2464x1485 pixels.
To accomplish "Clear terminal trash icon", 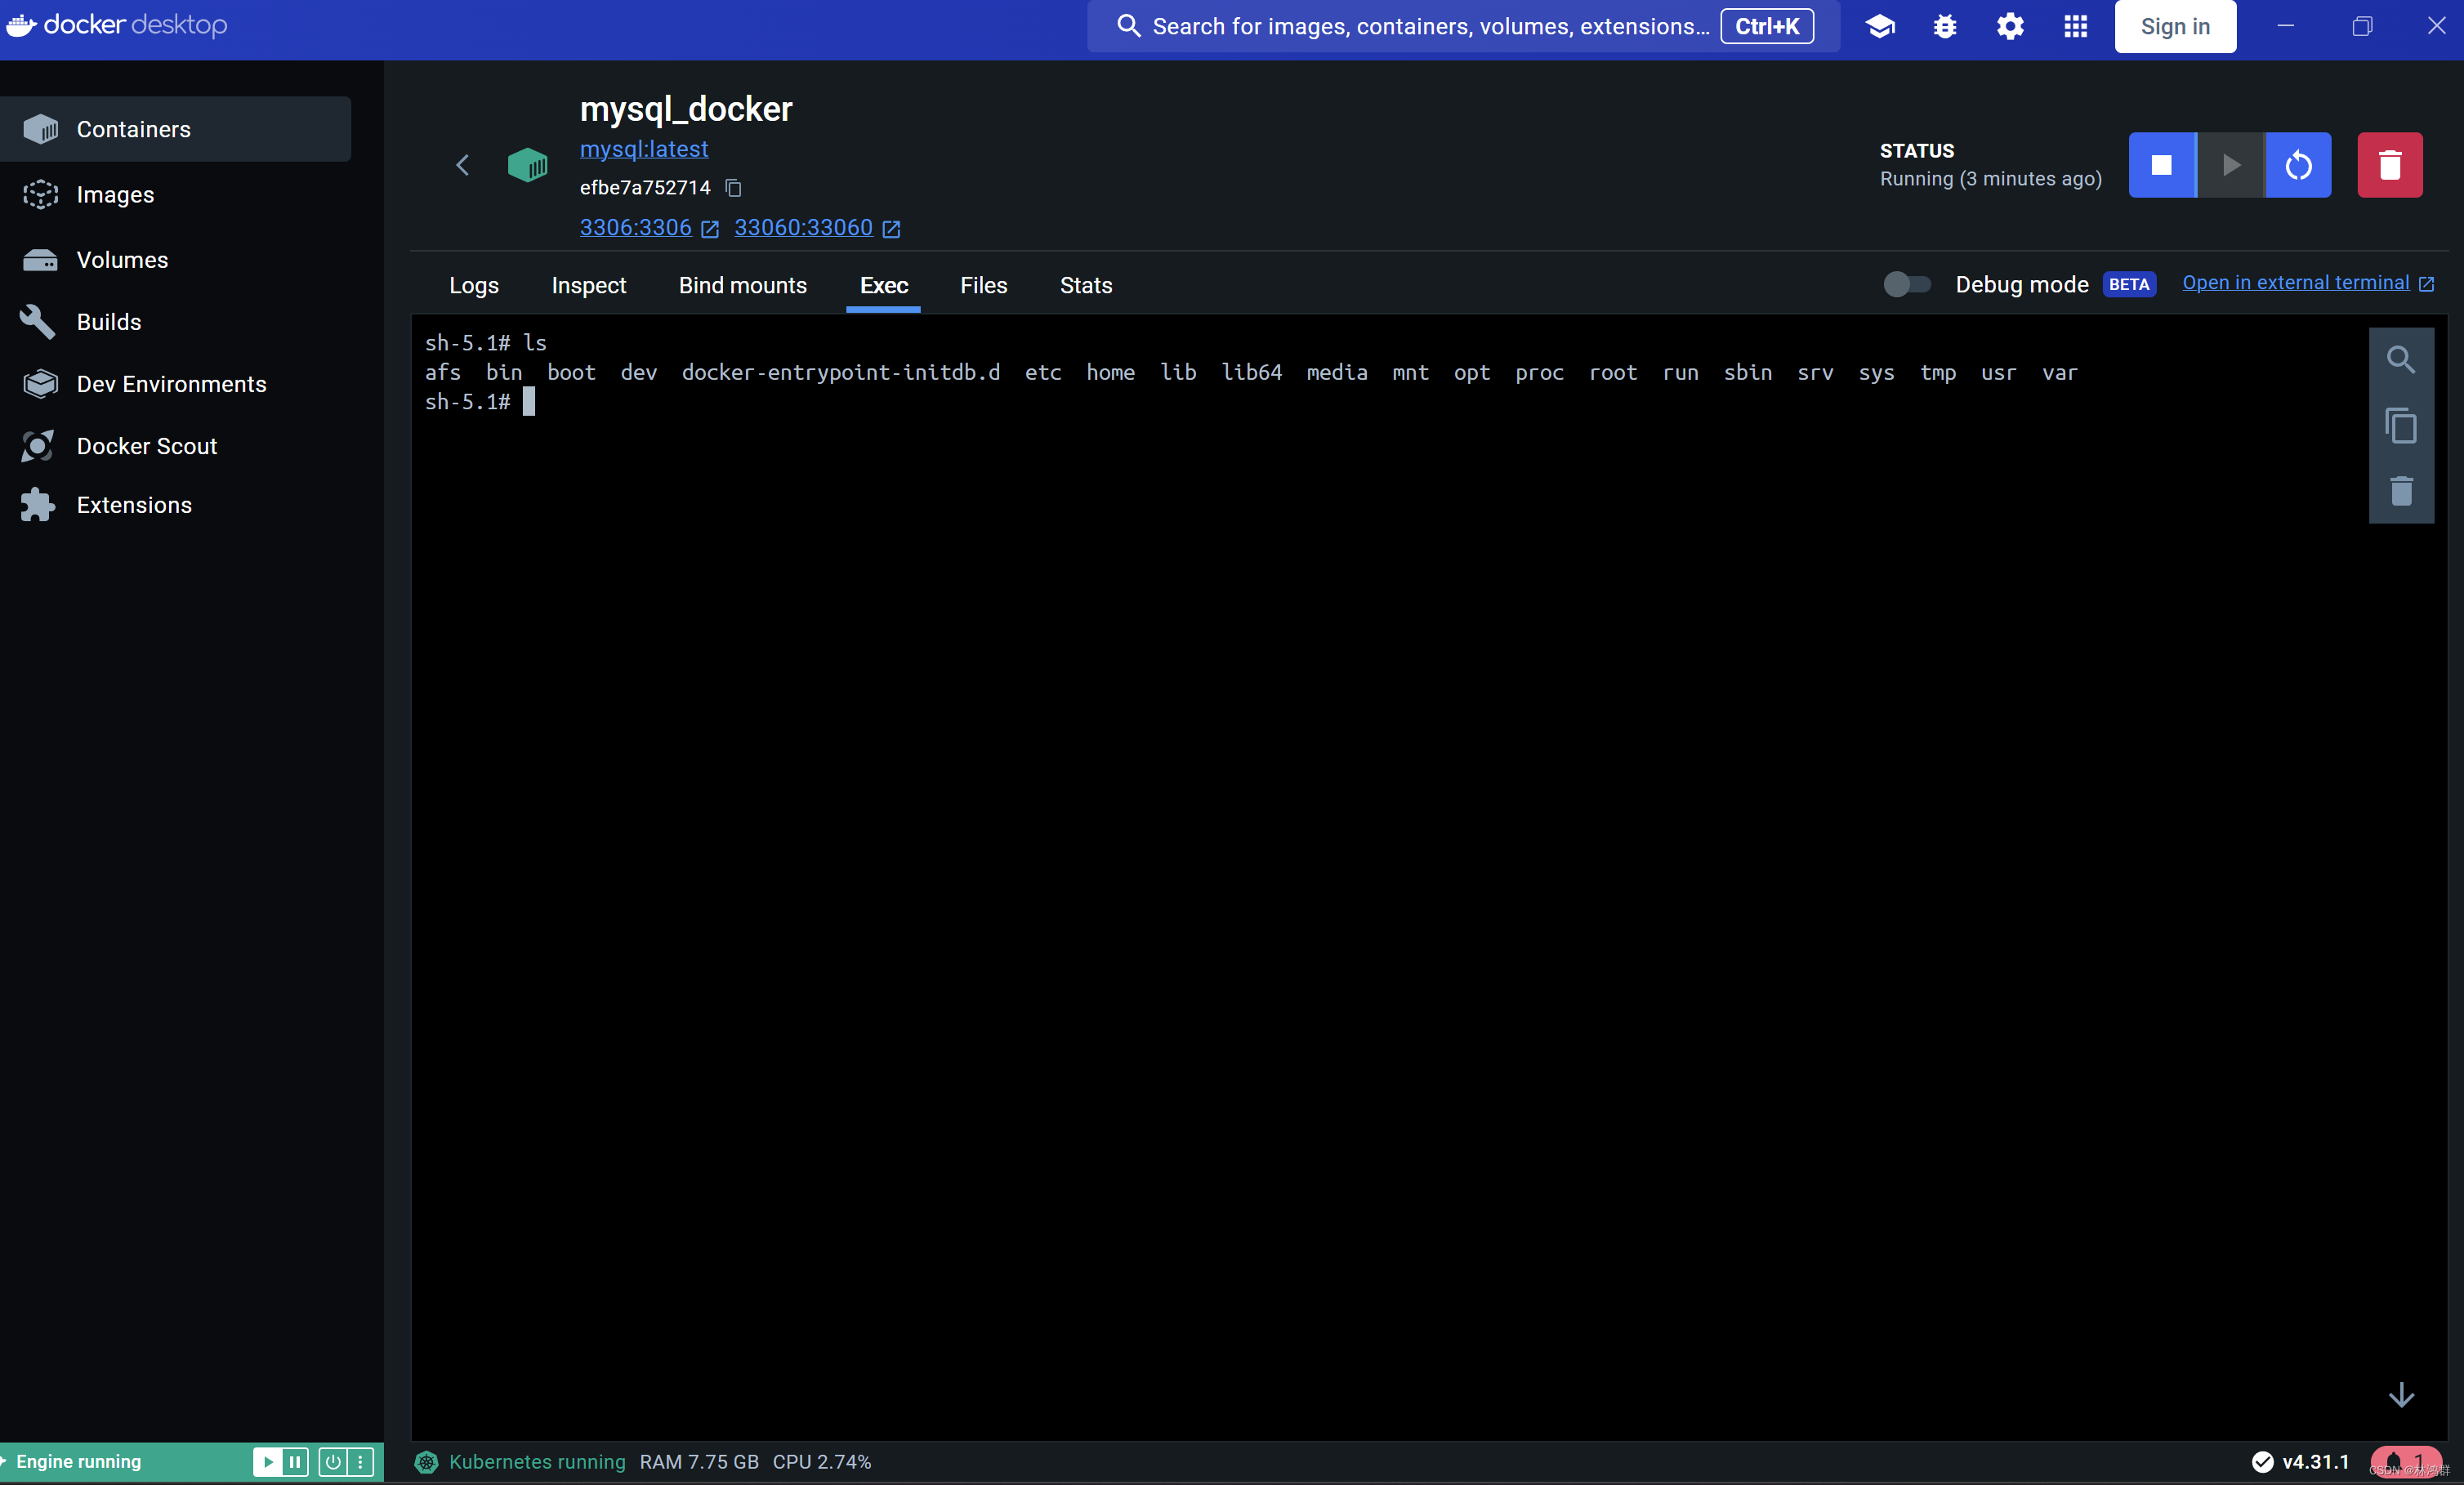I will (x=2401, y=491).
